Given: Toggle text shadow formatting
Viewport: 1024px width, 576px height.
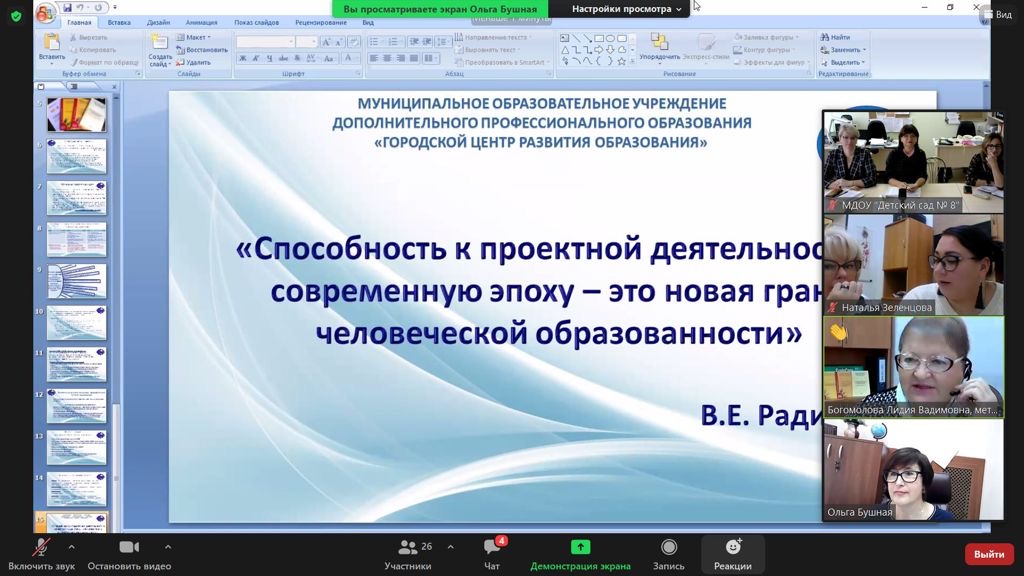Looking at the screenshot, I should (296, 59).
